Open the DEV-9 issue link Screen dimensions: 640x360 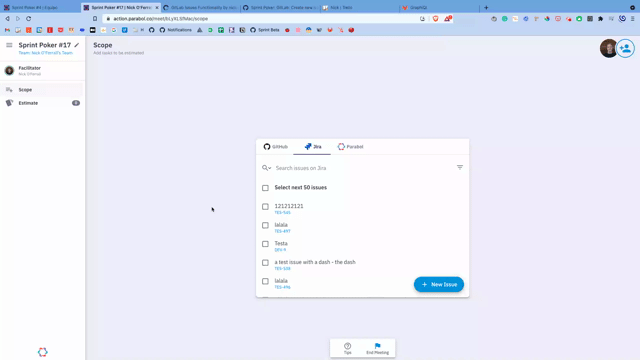280,250
